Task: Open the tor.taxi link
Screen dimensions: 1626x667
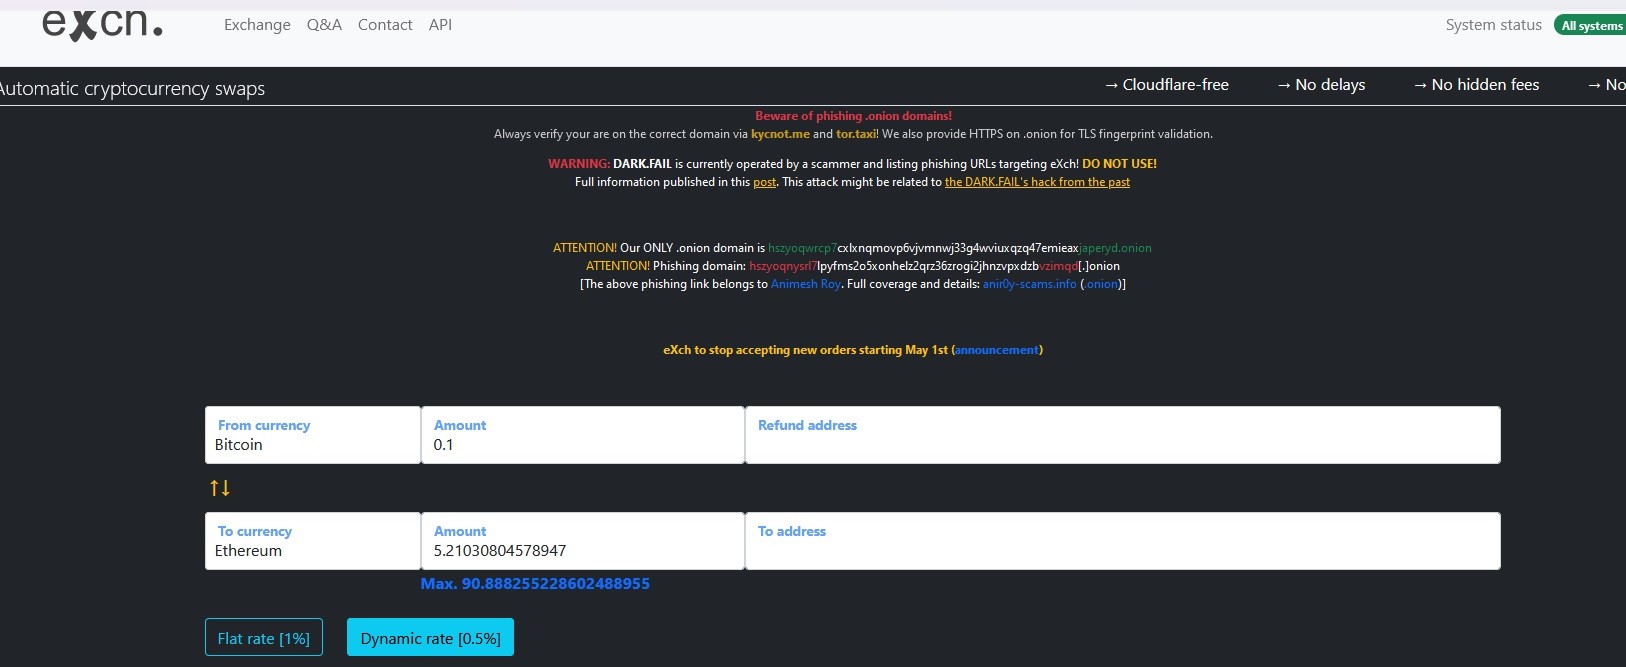Action: tap(856, 134)
